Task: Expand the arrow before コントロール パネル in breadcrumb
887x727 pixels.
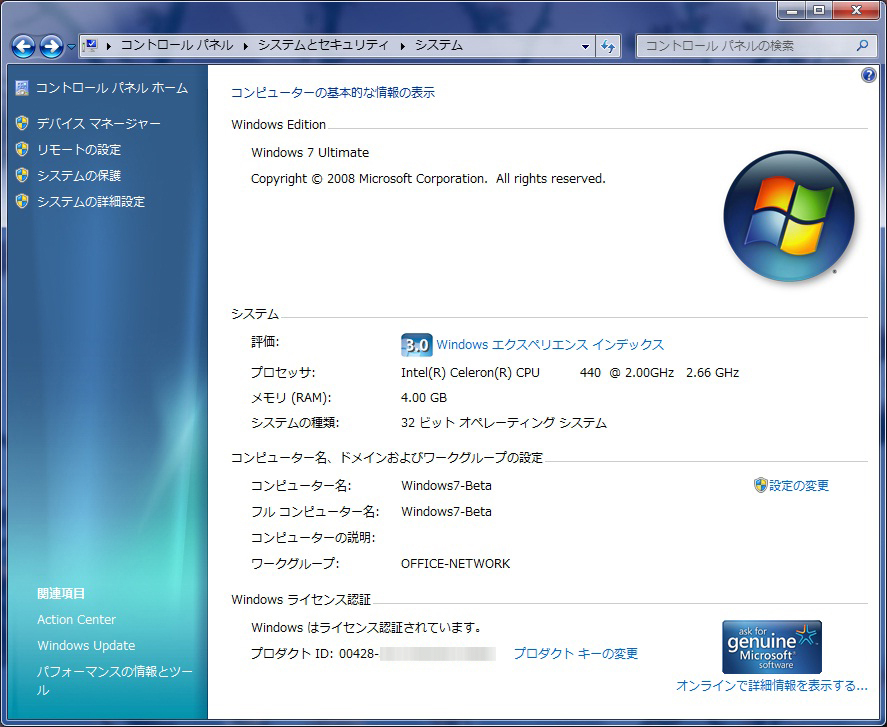Action: 108,46
